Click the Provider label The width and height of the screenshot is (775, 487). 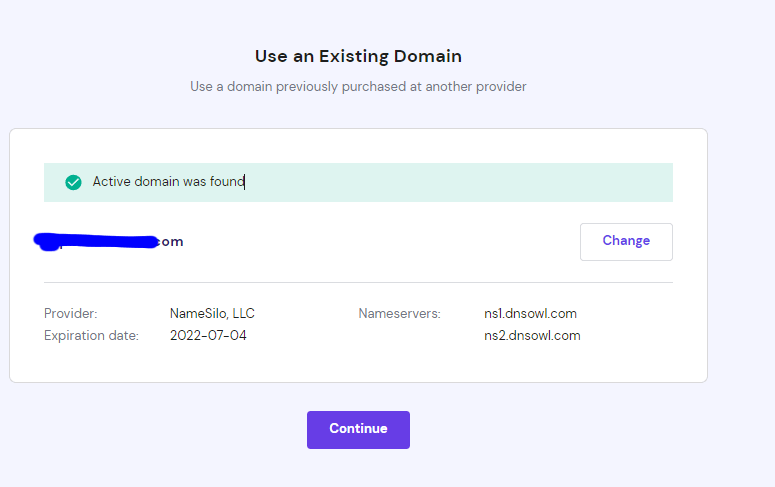pyautogui.click(x=71, y=313)
